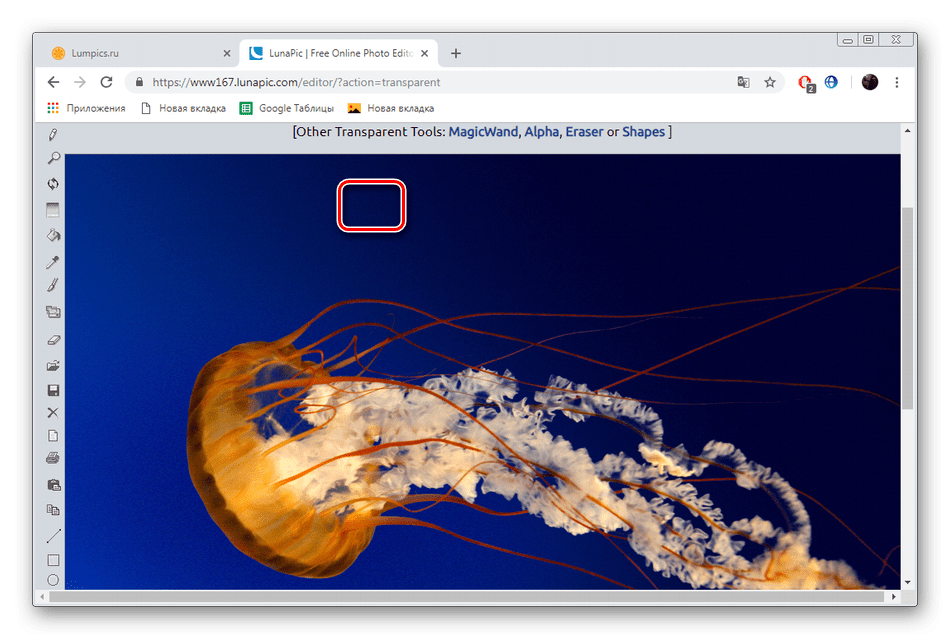The width and height of the screenshot is (950, 639).
Task: Select the Line drawing tool
Action: 53,536
